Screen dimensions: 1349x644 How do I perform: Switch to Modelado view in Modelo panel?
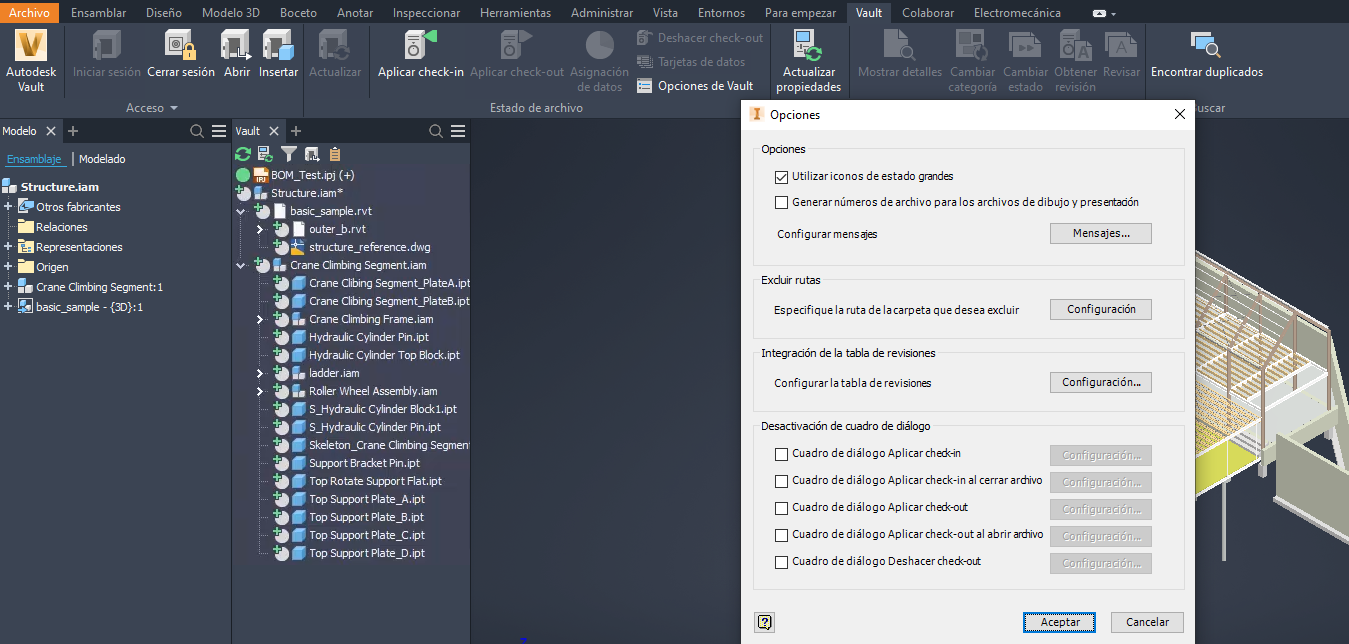[x=102, y=159]
